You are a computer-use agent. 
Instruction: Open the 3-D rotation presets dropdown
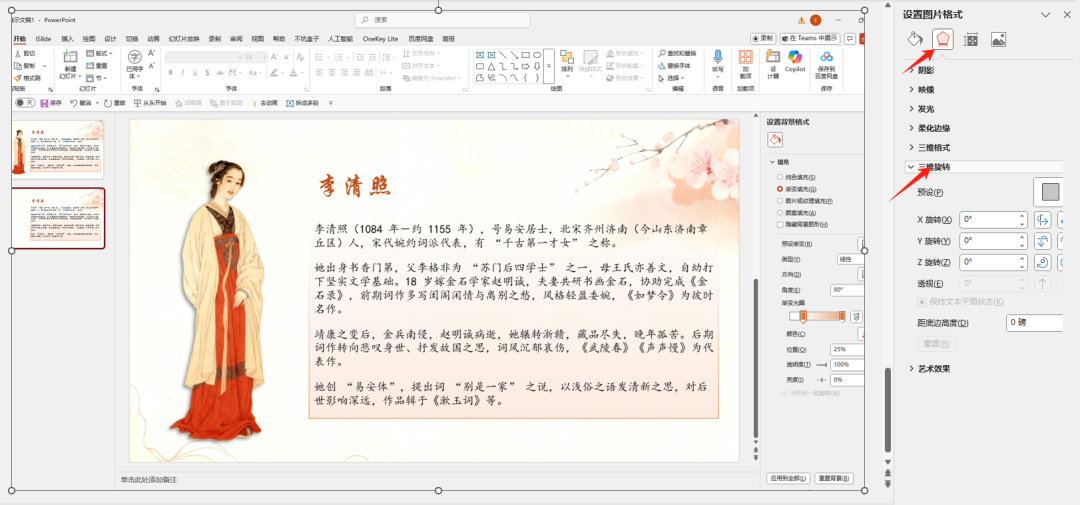click(1049, 192)
